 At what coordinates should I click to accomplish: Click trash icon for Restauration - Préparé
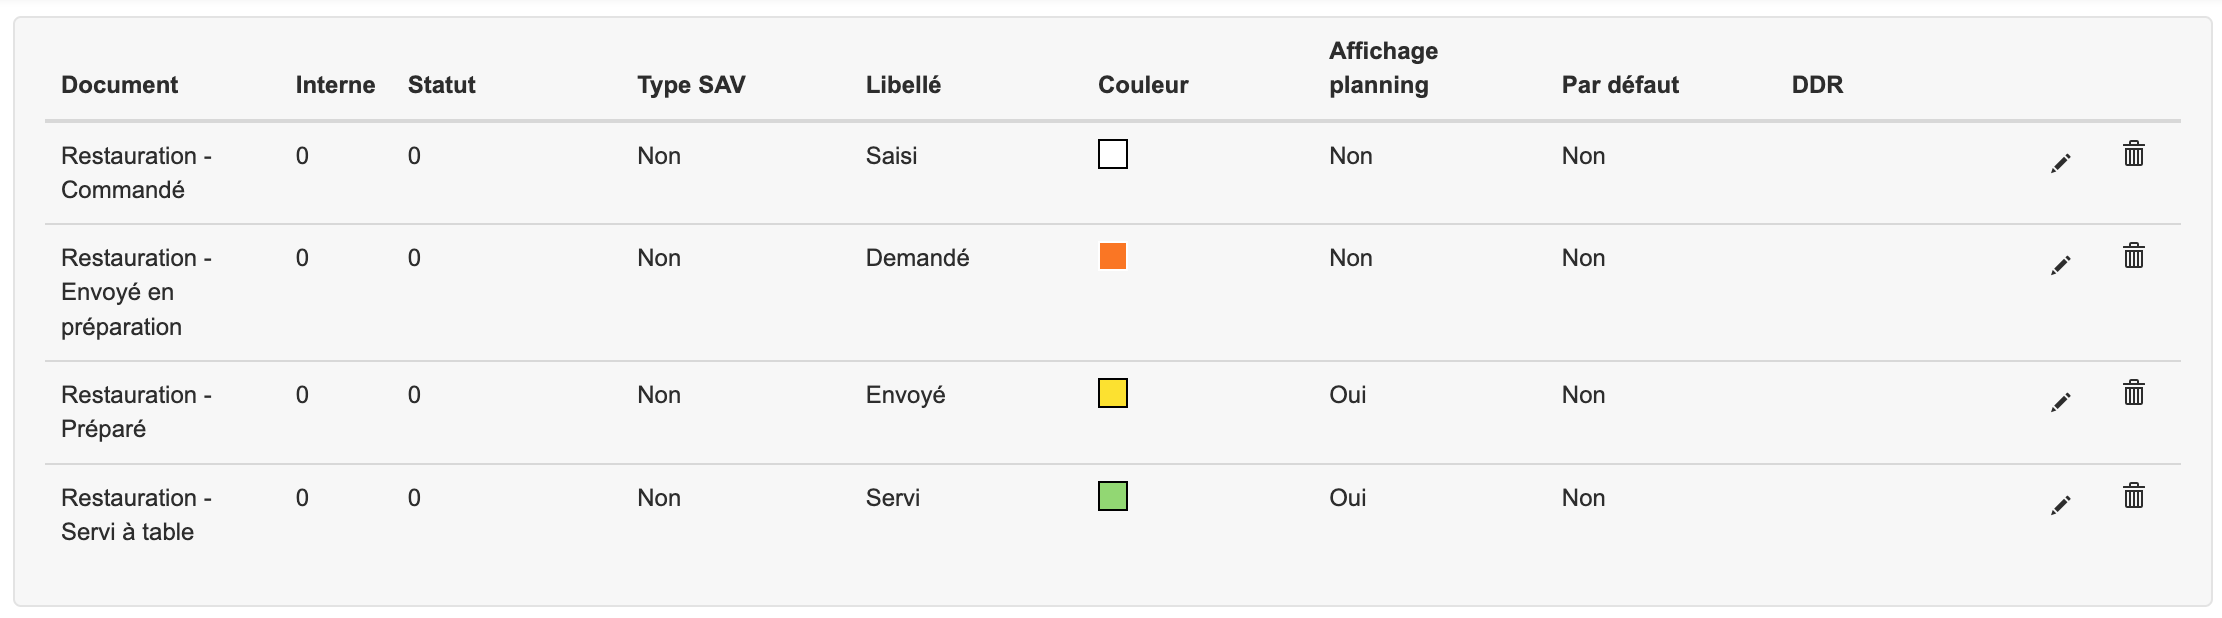(2133, 393)
